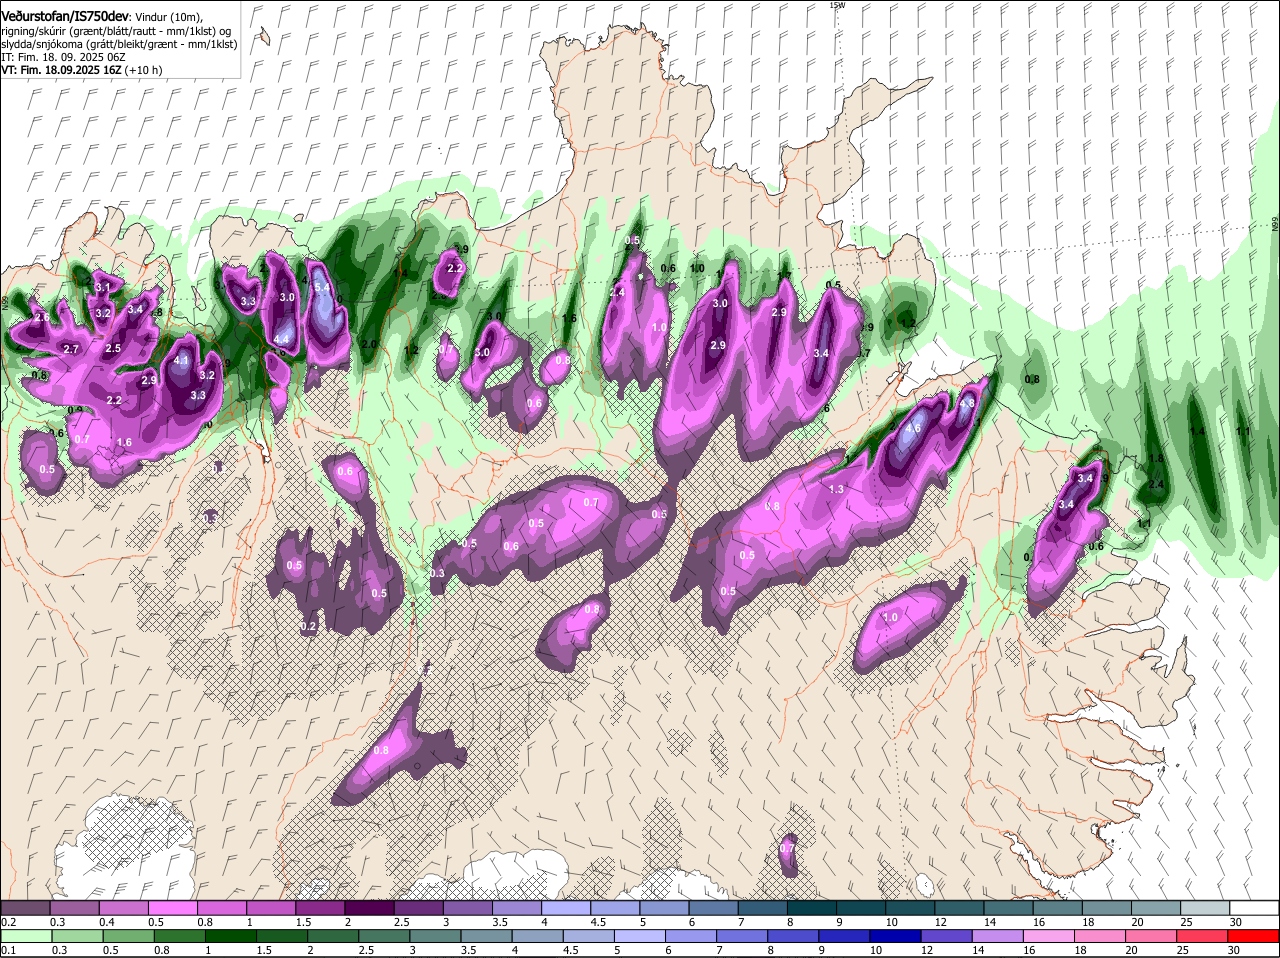1280x958 pixels.
Task: Select the mauve 0.3–0.4 swatch in the purple scale
Action: (74, 907)
